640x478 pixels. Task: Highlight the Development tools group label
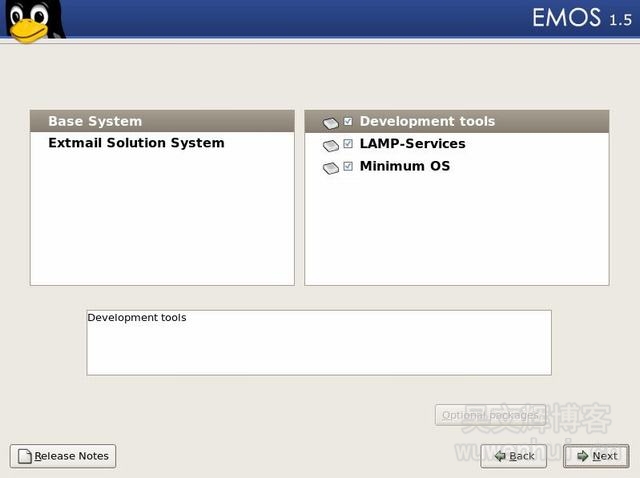click(427, 121)
